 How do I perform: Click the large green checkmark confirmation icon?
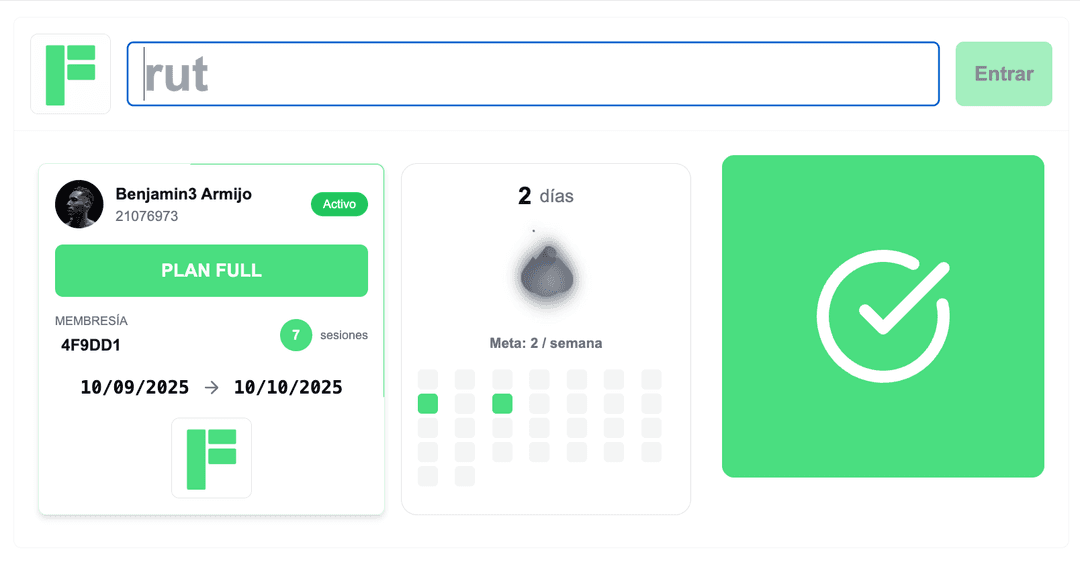(x=883, y=316)
